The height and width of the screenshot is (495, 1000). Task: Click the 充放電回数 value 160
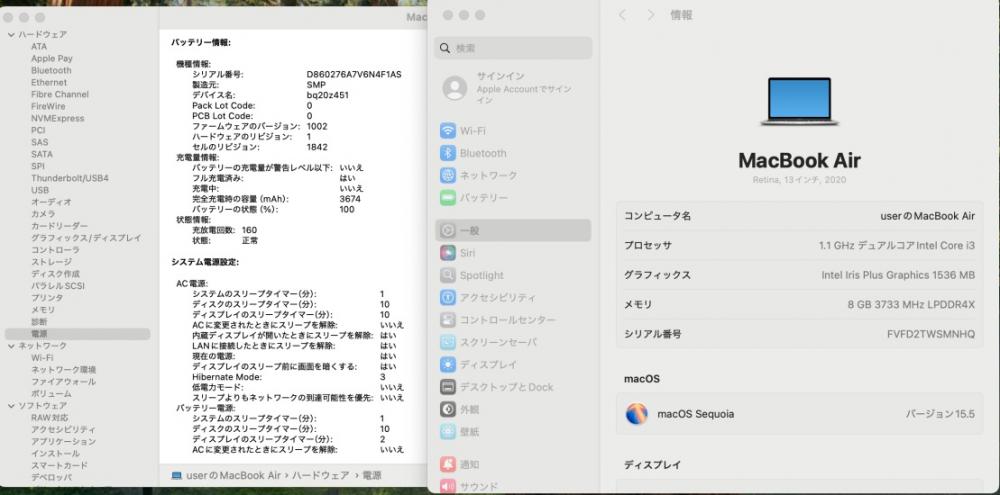[x=249, y=230]
